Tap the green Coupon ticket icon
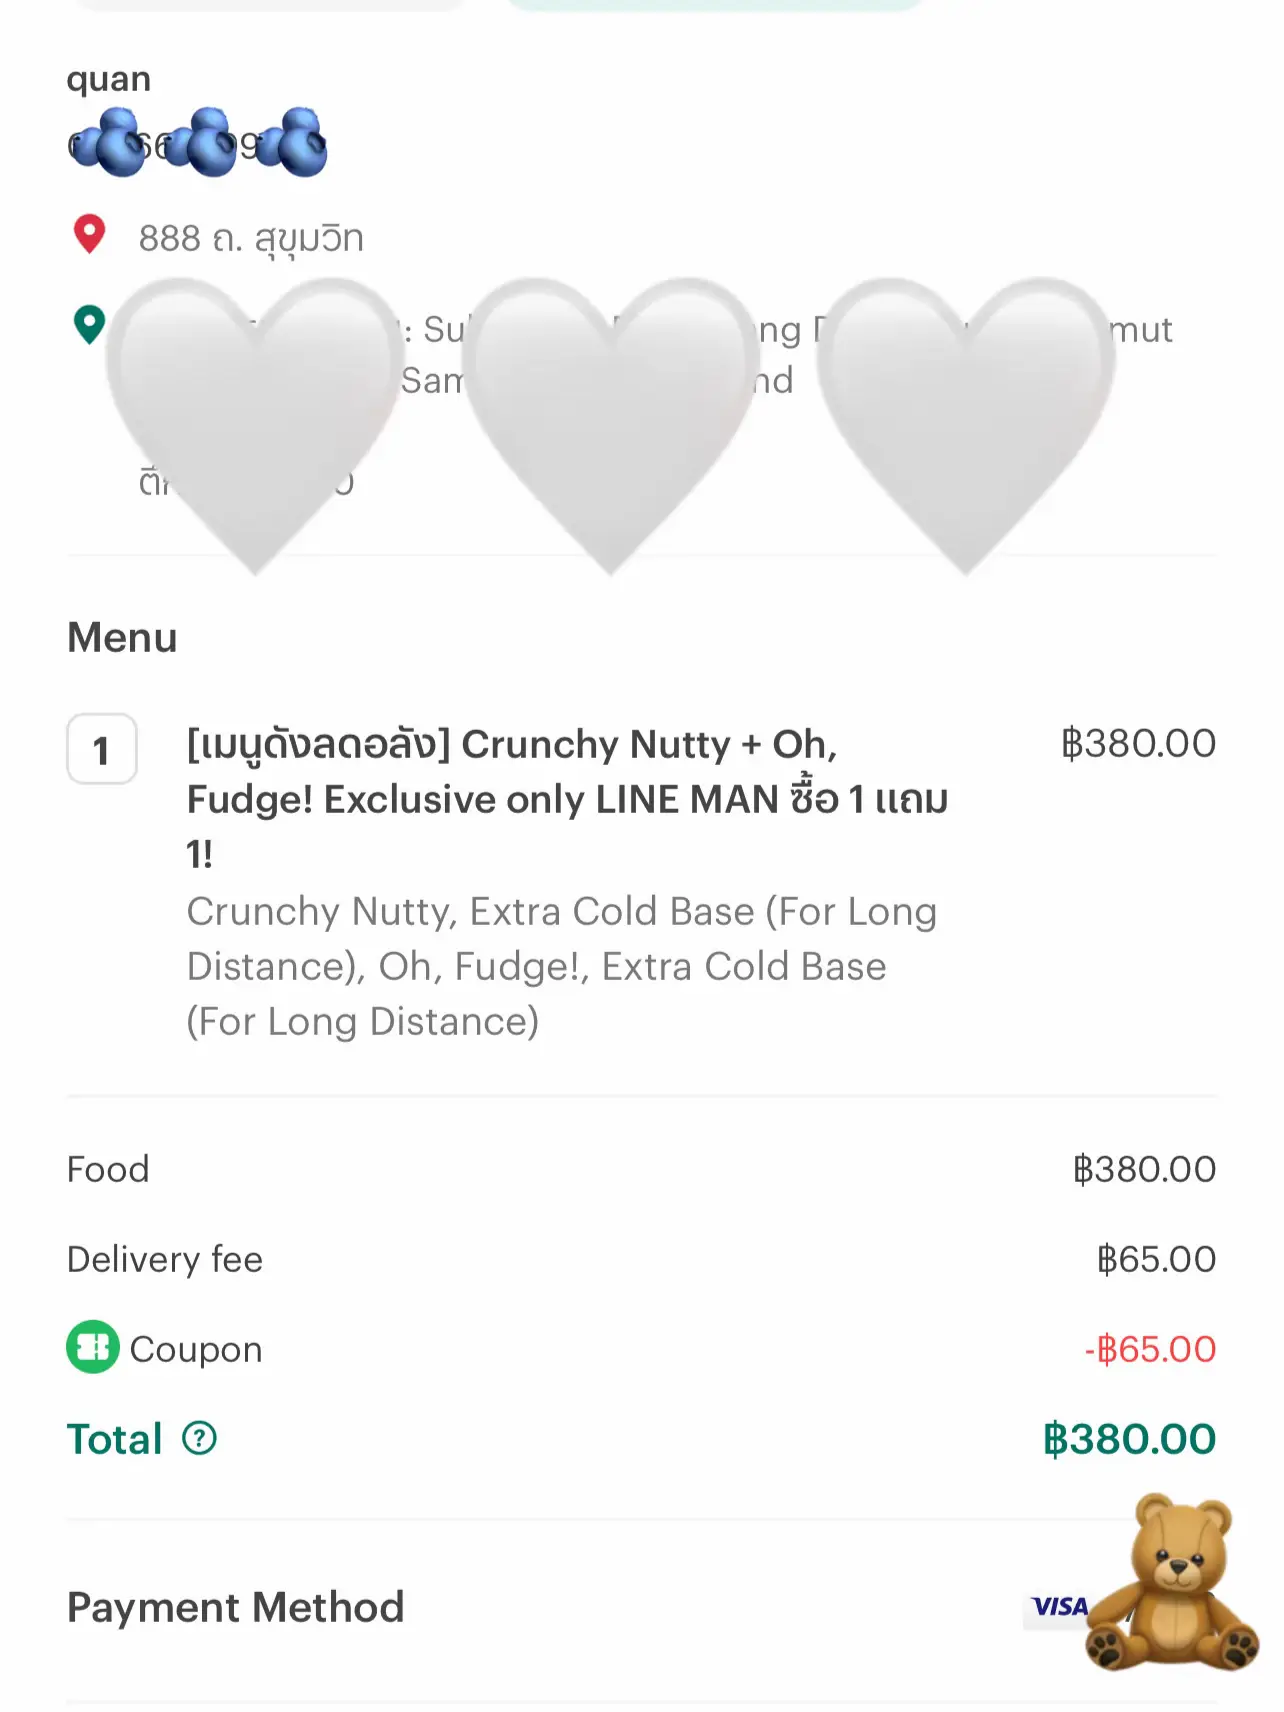This screenshot has height=1712, width=1284. pos(93,1347)
